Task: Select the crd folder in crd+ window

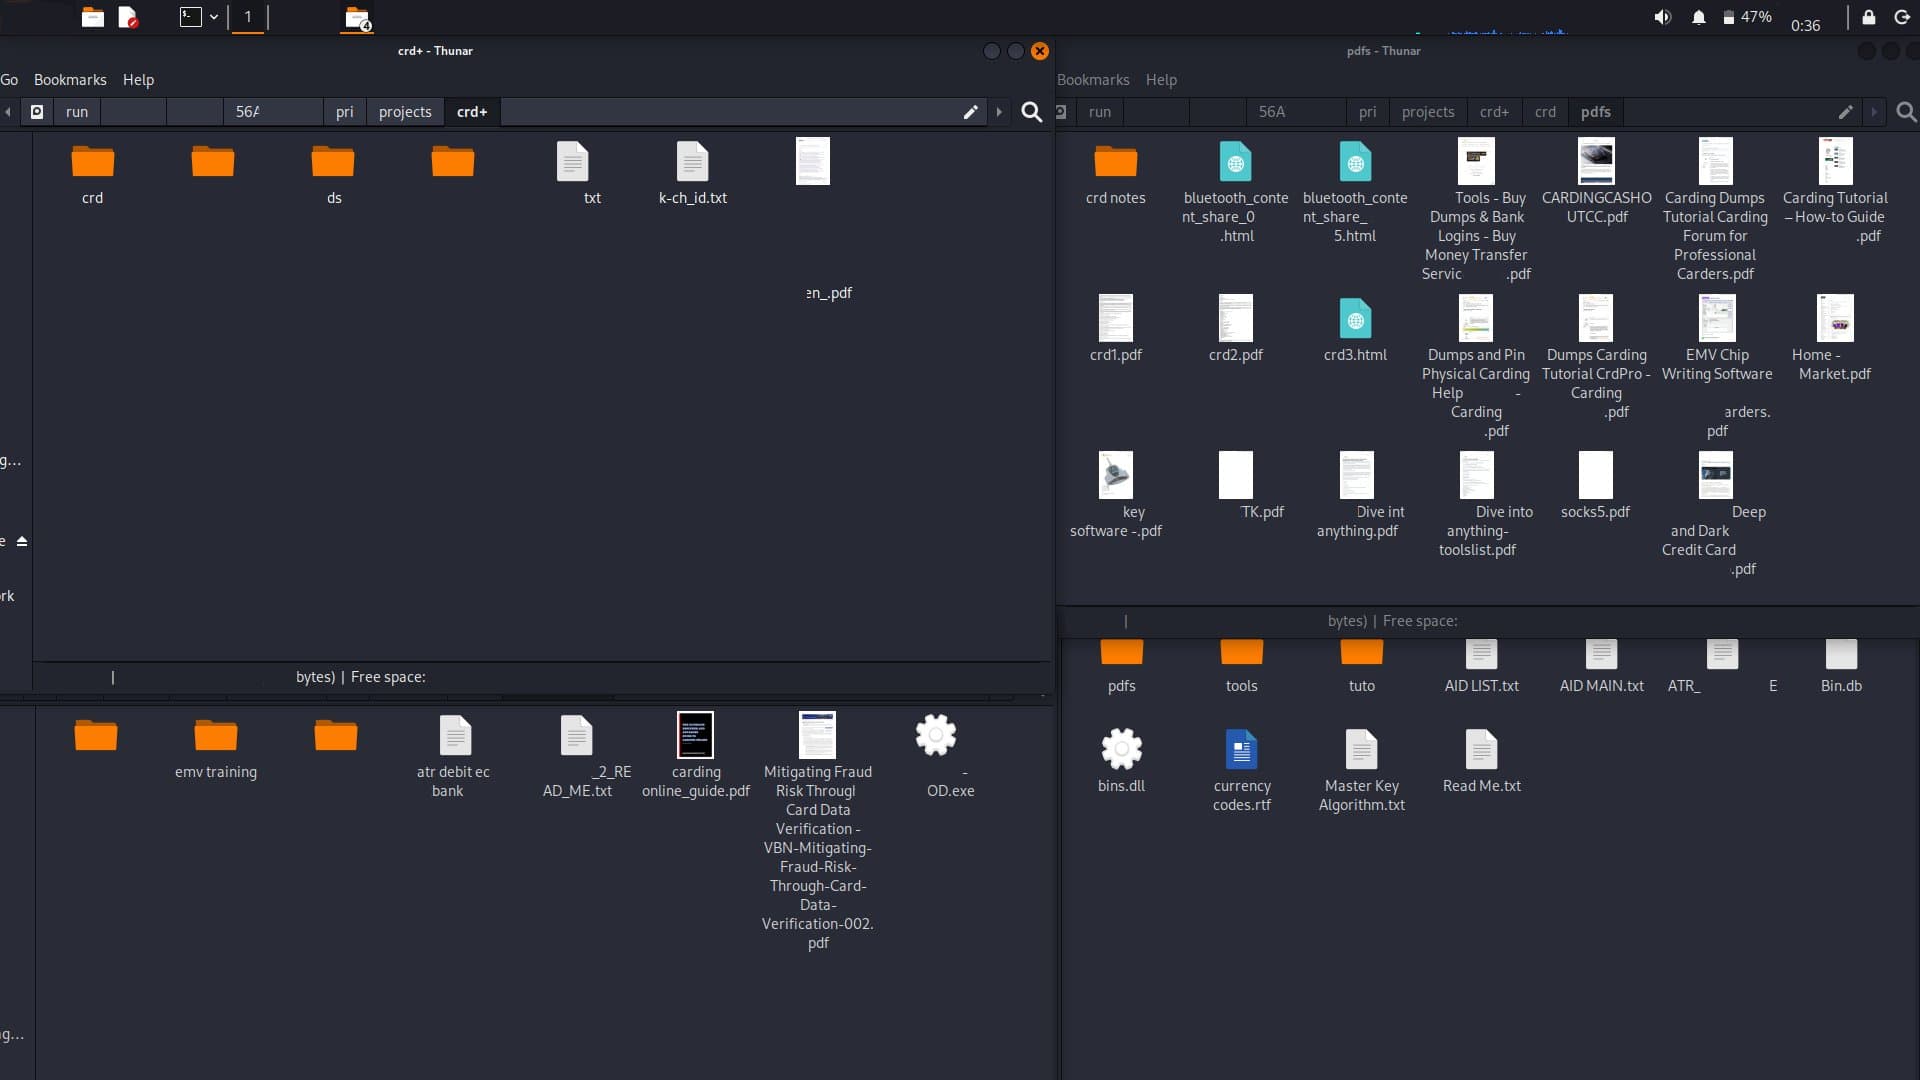Action: (93, 172)
